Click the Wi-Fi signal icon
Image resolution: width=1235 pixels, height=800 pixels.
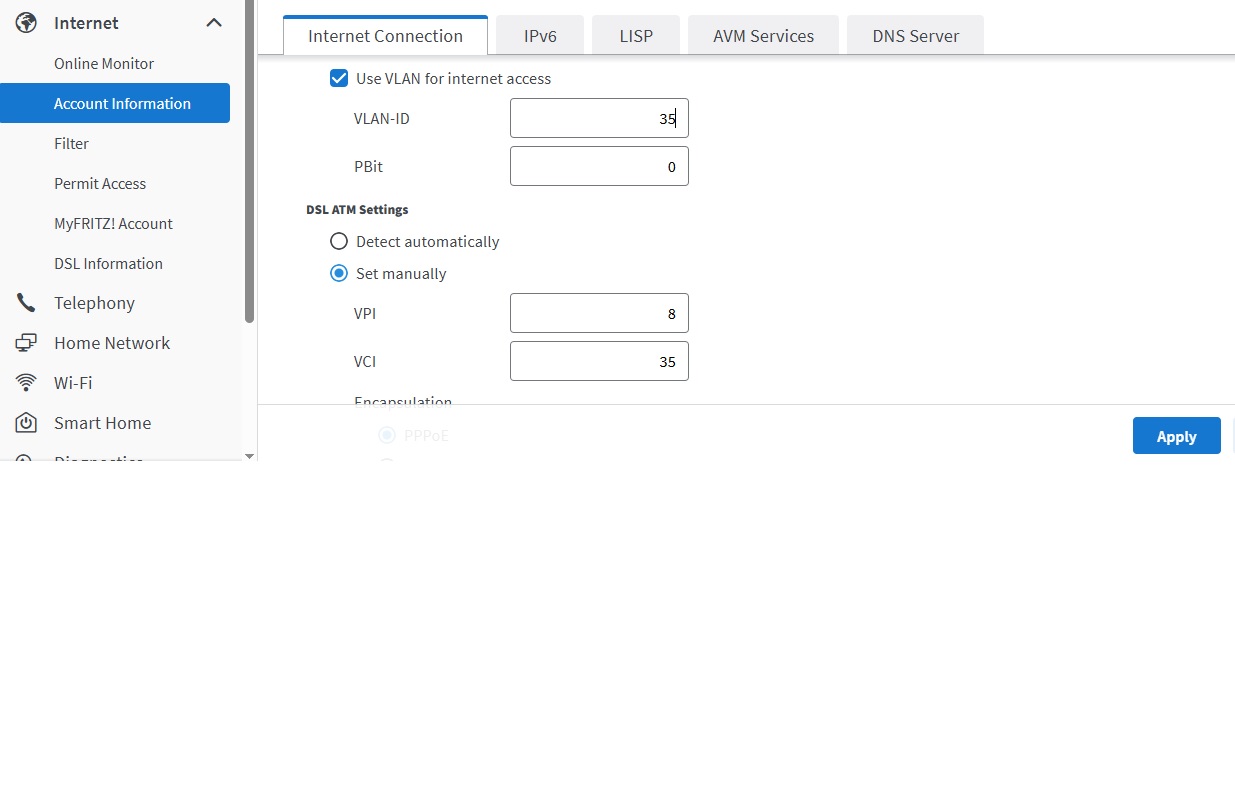coord(27,383)
